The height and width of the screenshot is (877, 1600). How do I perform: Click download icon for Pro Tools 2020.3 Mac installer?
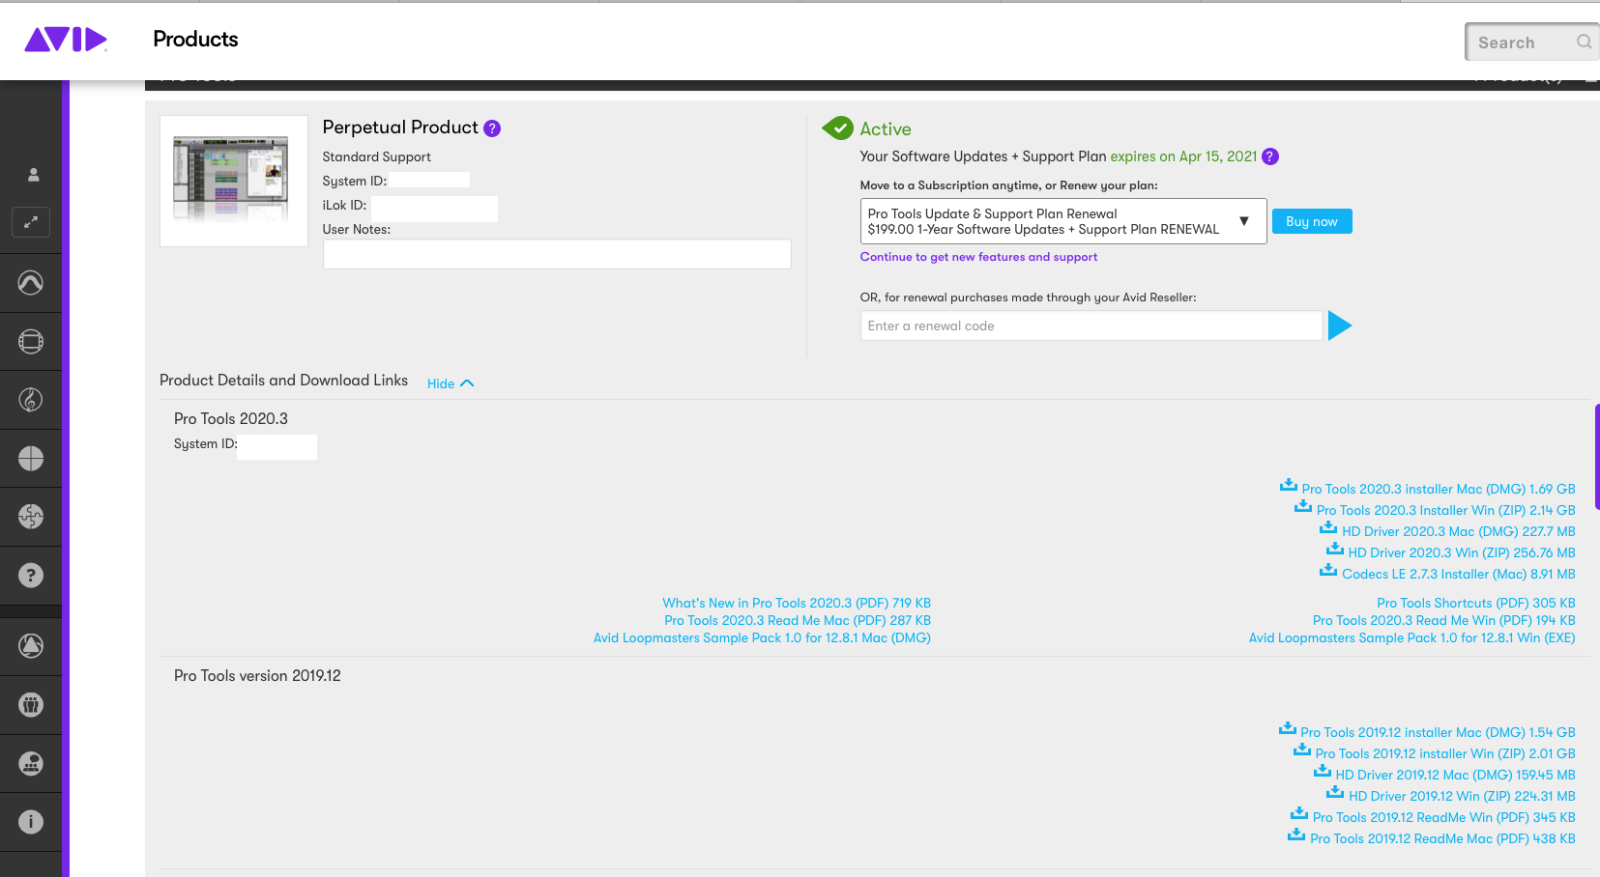1289,485
